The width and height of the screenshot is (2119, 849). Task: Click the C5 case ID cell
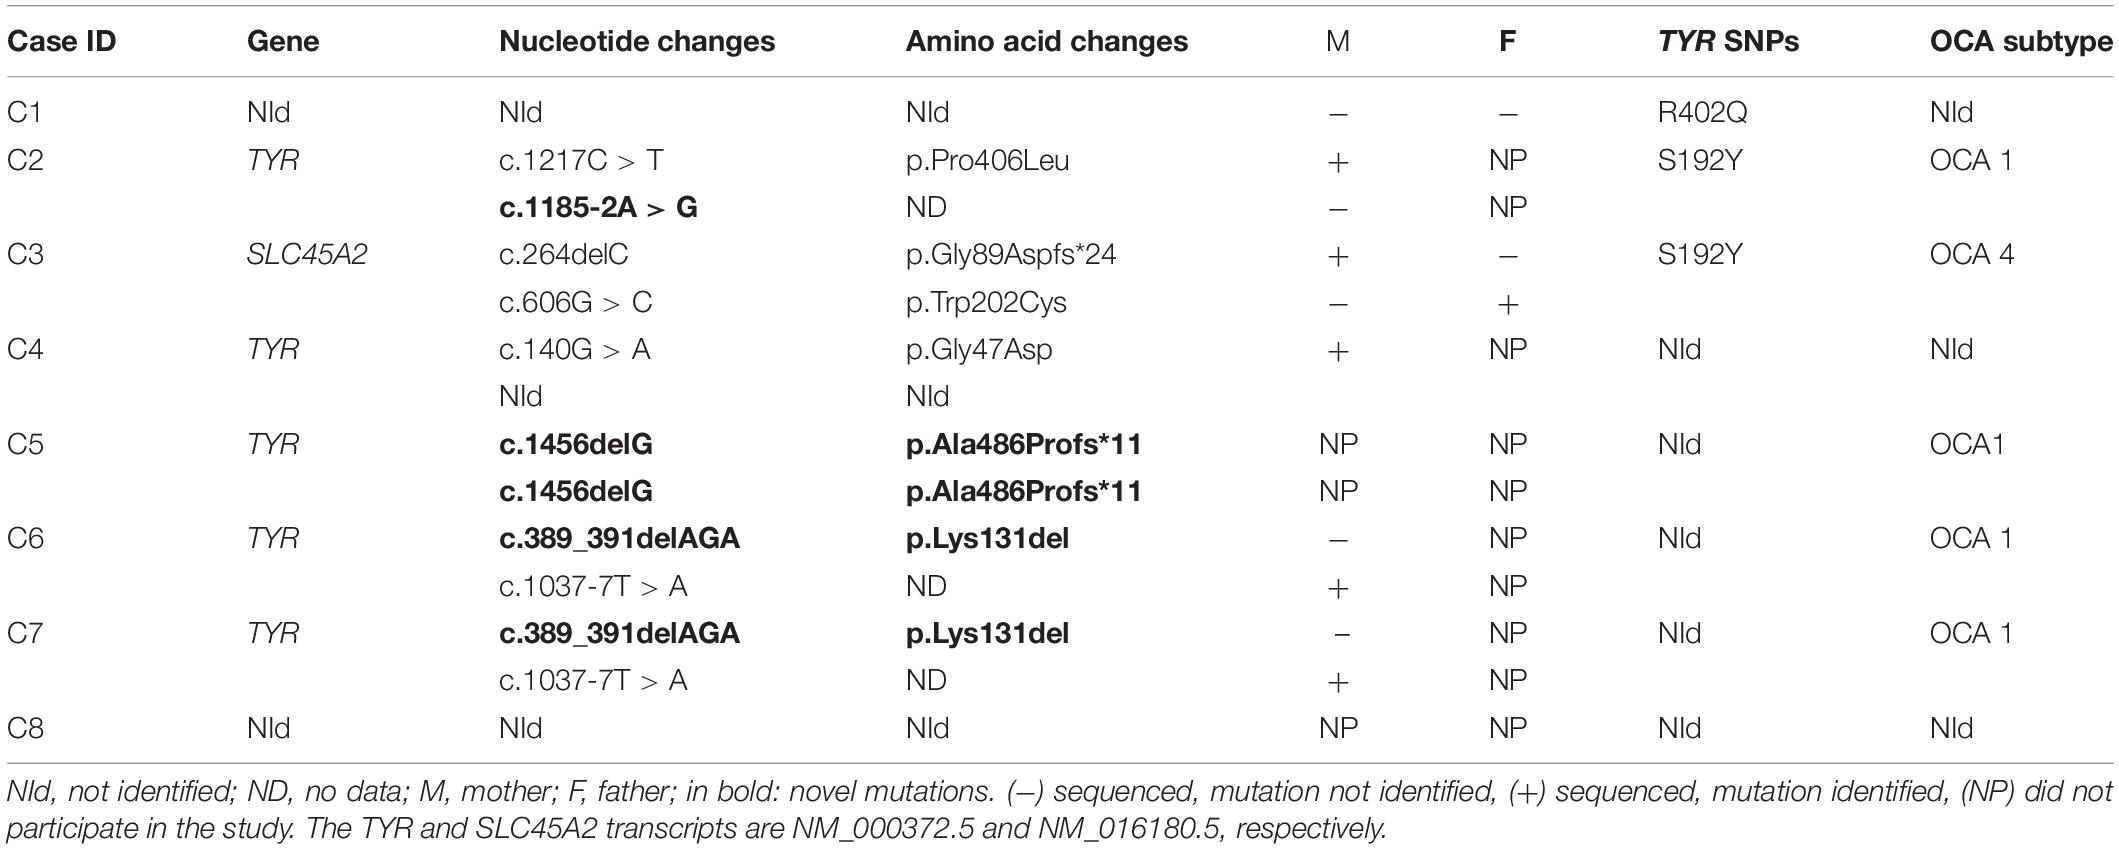pos(25,444)
